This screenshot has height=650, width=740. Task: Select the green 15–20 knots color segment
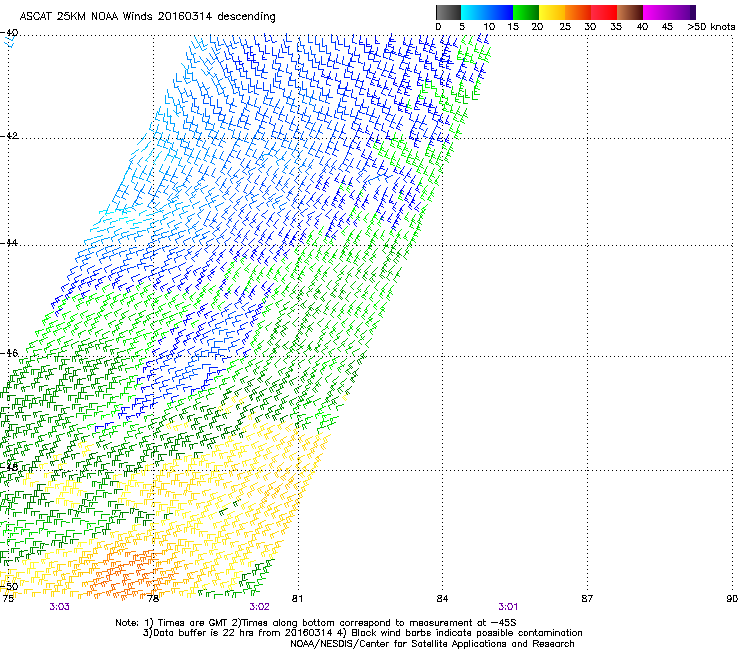526,12
